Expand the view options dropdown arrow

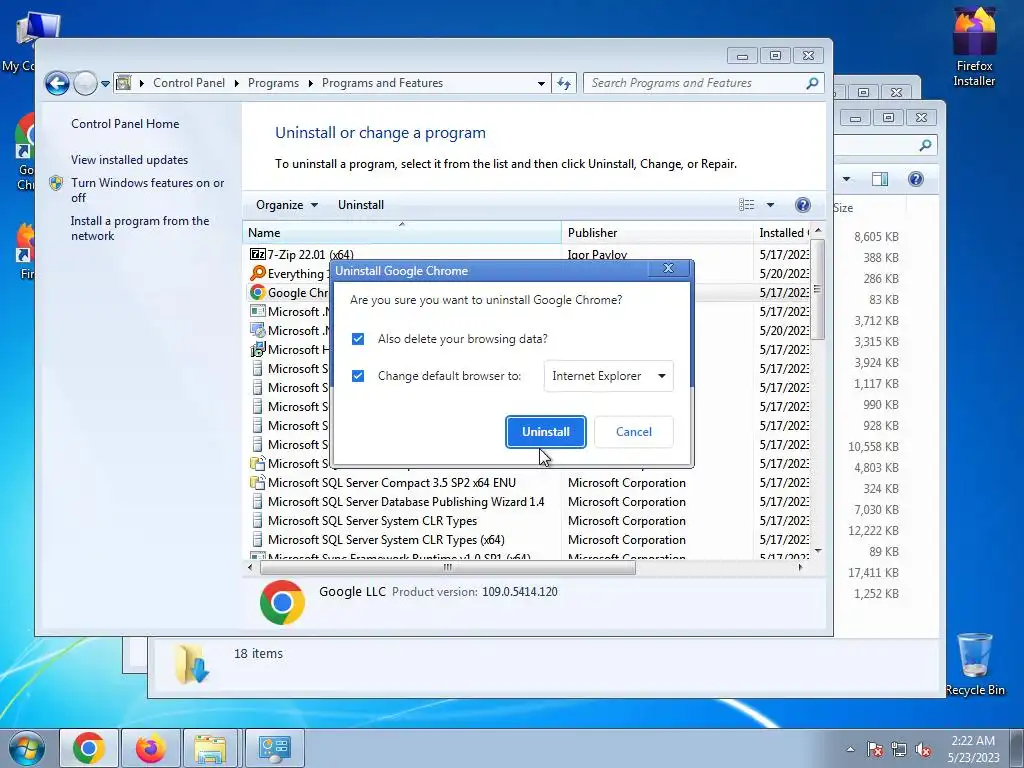771,205
